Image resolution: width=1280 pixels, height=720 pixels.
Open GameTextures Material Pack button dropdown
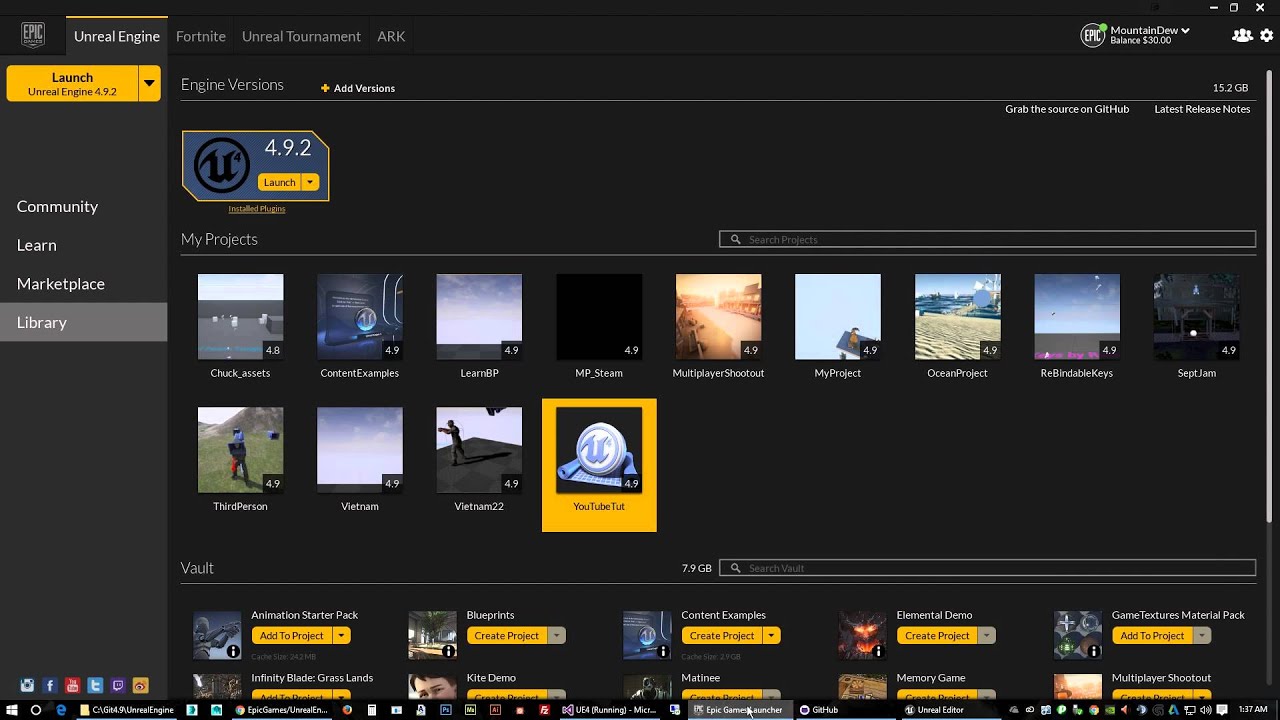[x=1201, y=636]
